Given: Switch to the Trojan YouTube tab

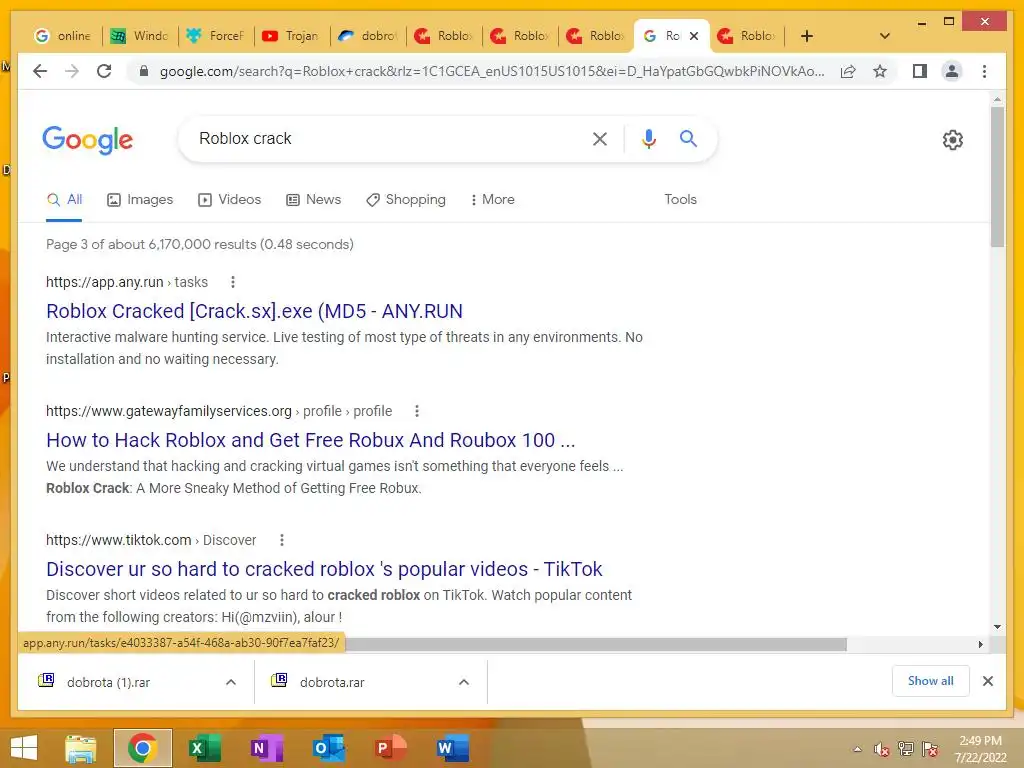Looking at the screenshot, I should [291, 36].
